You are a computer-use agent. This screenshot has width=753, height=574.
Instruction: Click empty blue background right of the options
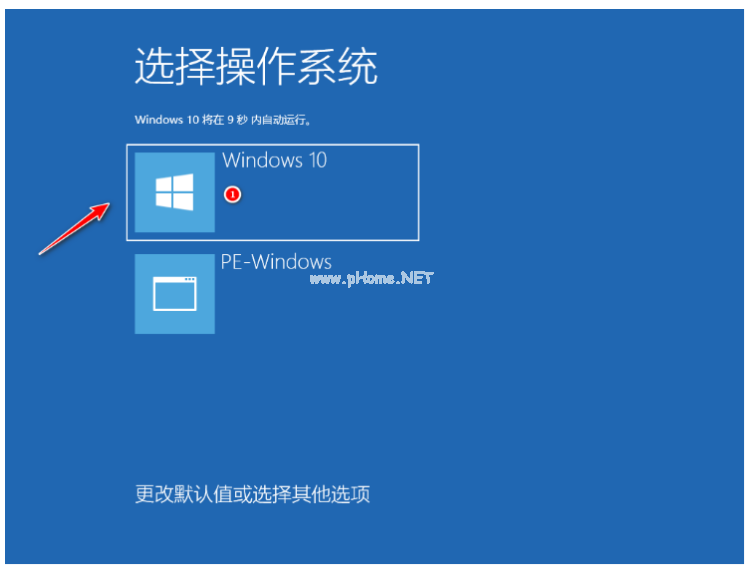click(x=576, y=240)
